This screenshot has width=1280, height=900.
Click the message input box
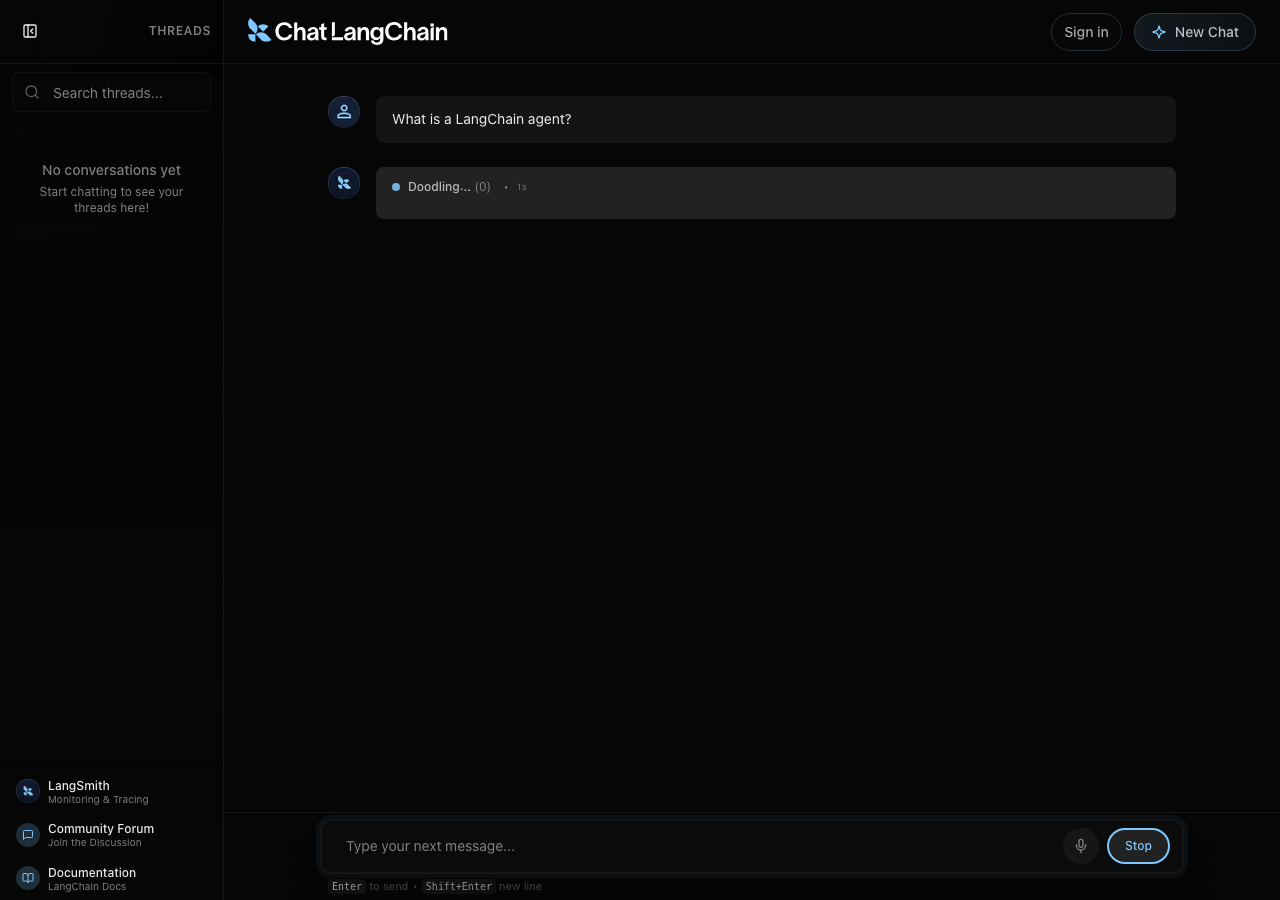coord(696,846)
